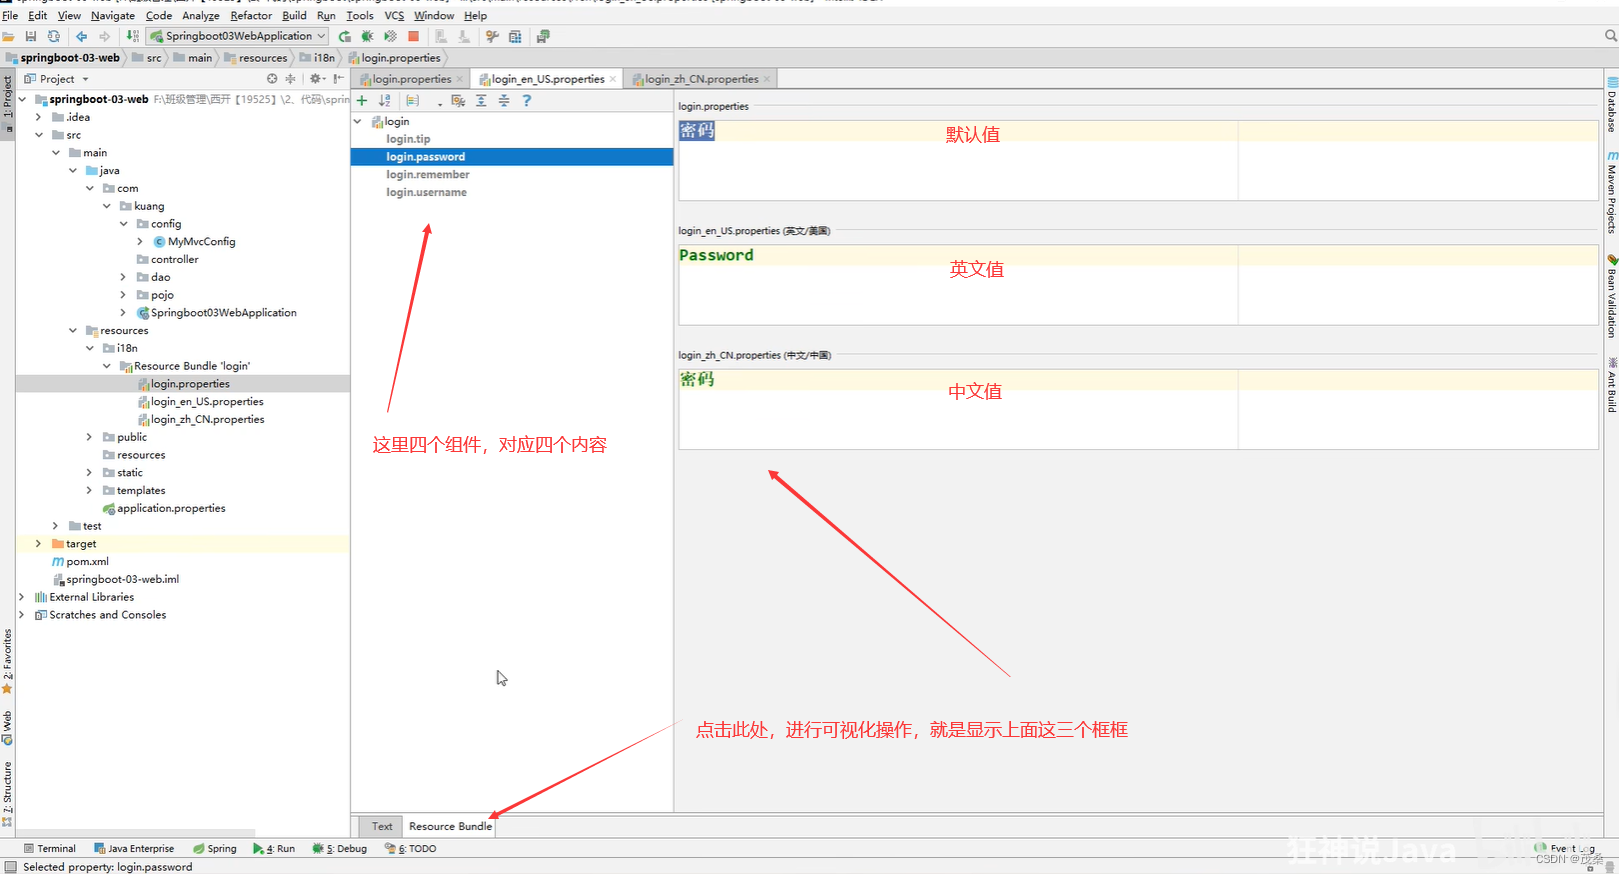This screenshot has width=1619, height=874.
Task: Save all files using the floppy icon
Action: coord(31,36)
